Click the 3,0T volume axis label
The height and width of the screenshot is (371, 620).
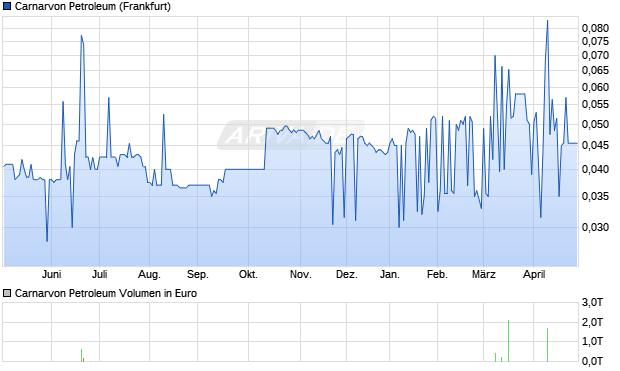(592, 303)
